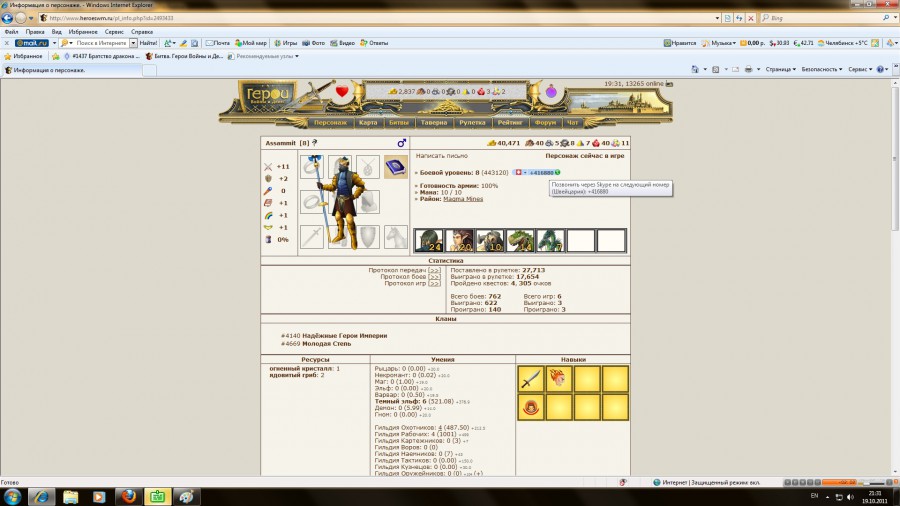Open the Сервис menu in menu bar
The image size is (900, 506).
coord(114,32)
